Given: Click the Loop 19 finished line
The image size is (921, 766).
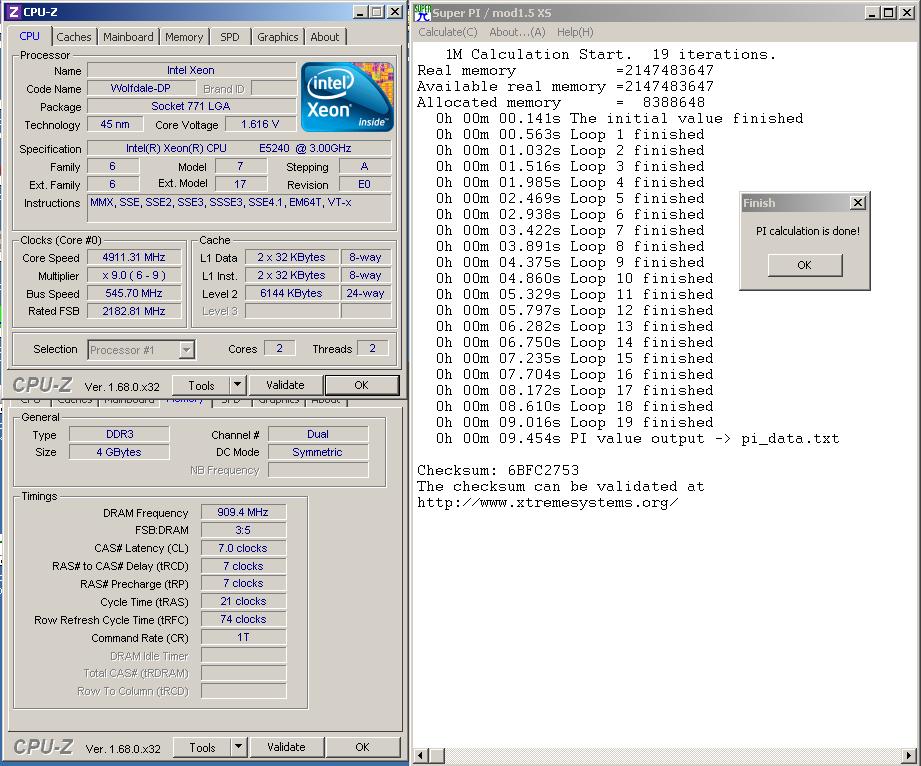Looking at the screenshot, I should [574, 422].
